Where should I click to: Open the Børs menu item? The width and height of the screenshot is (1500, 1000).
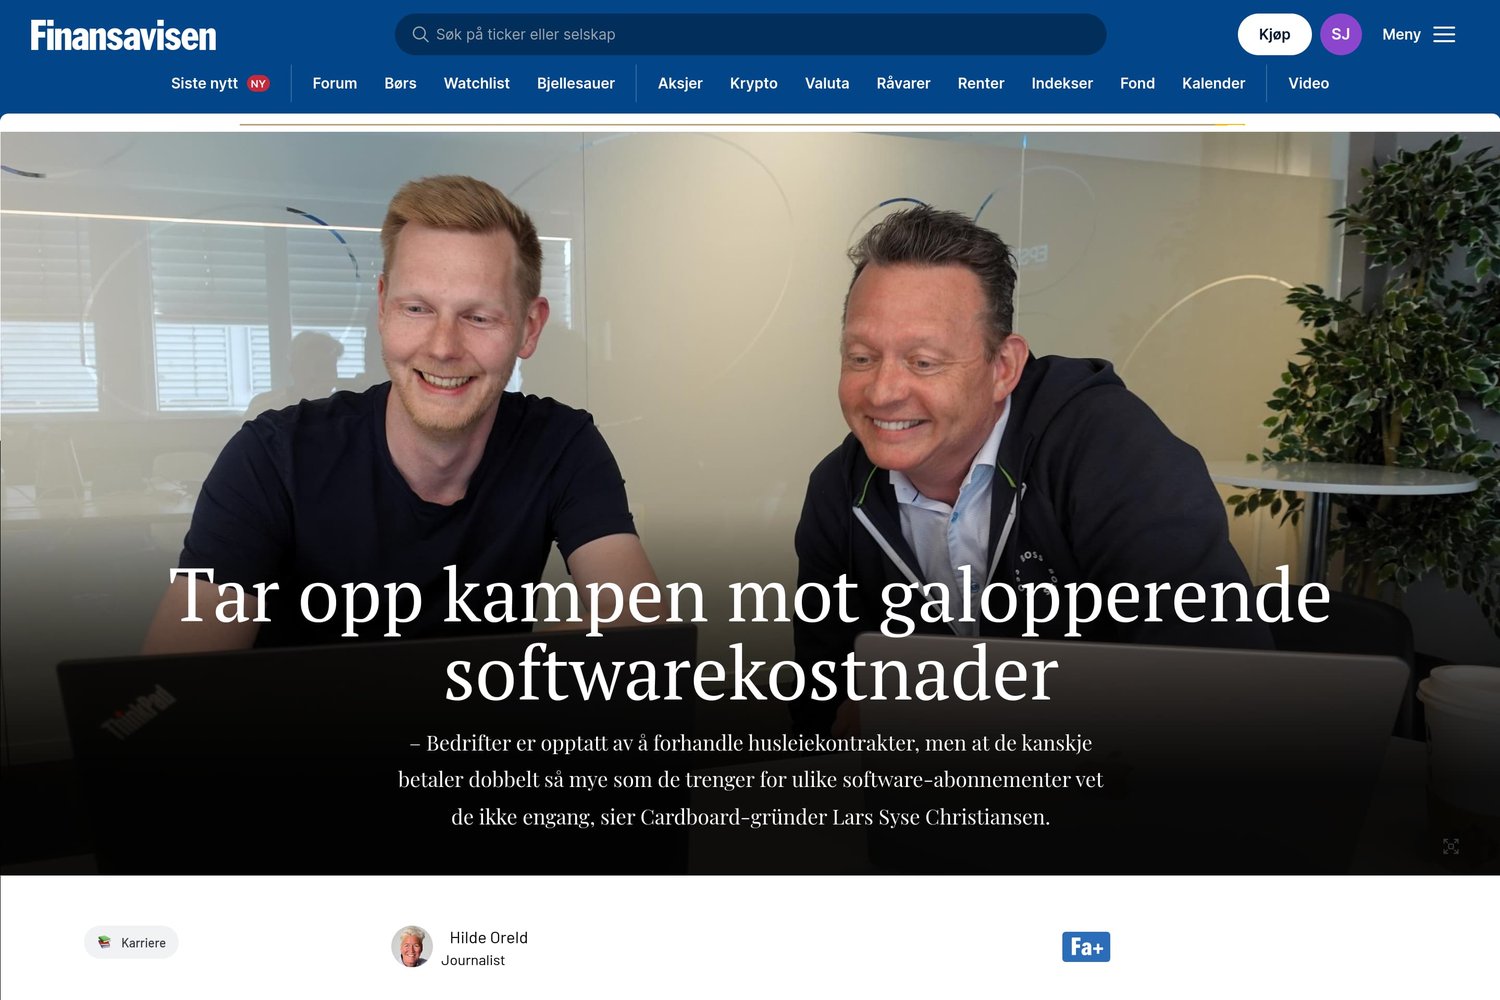[400, 84]
